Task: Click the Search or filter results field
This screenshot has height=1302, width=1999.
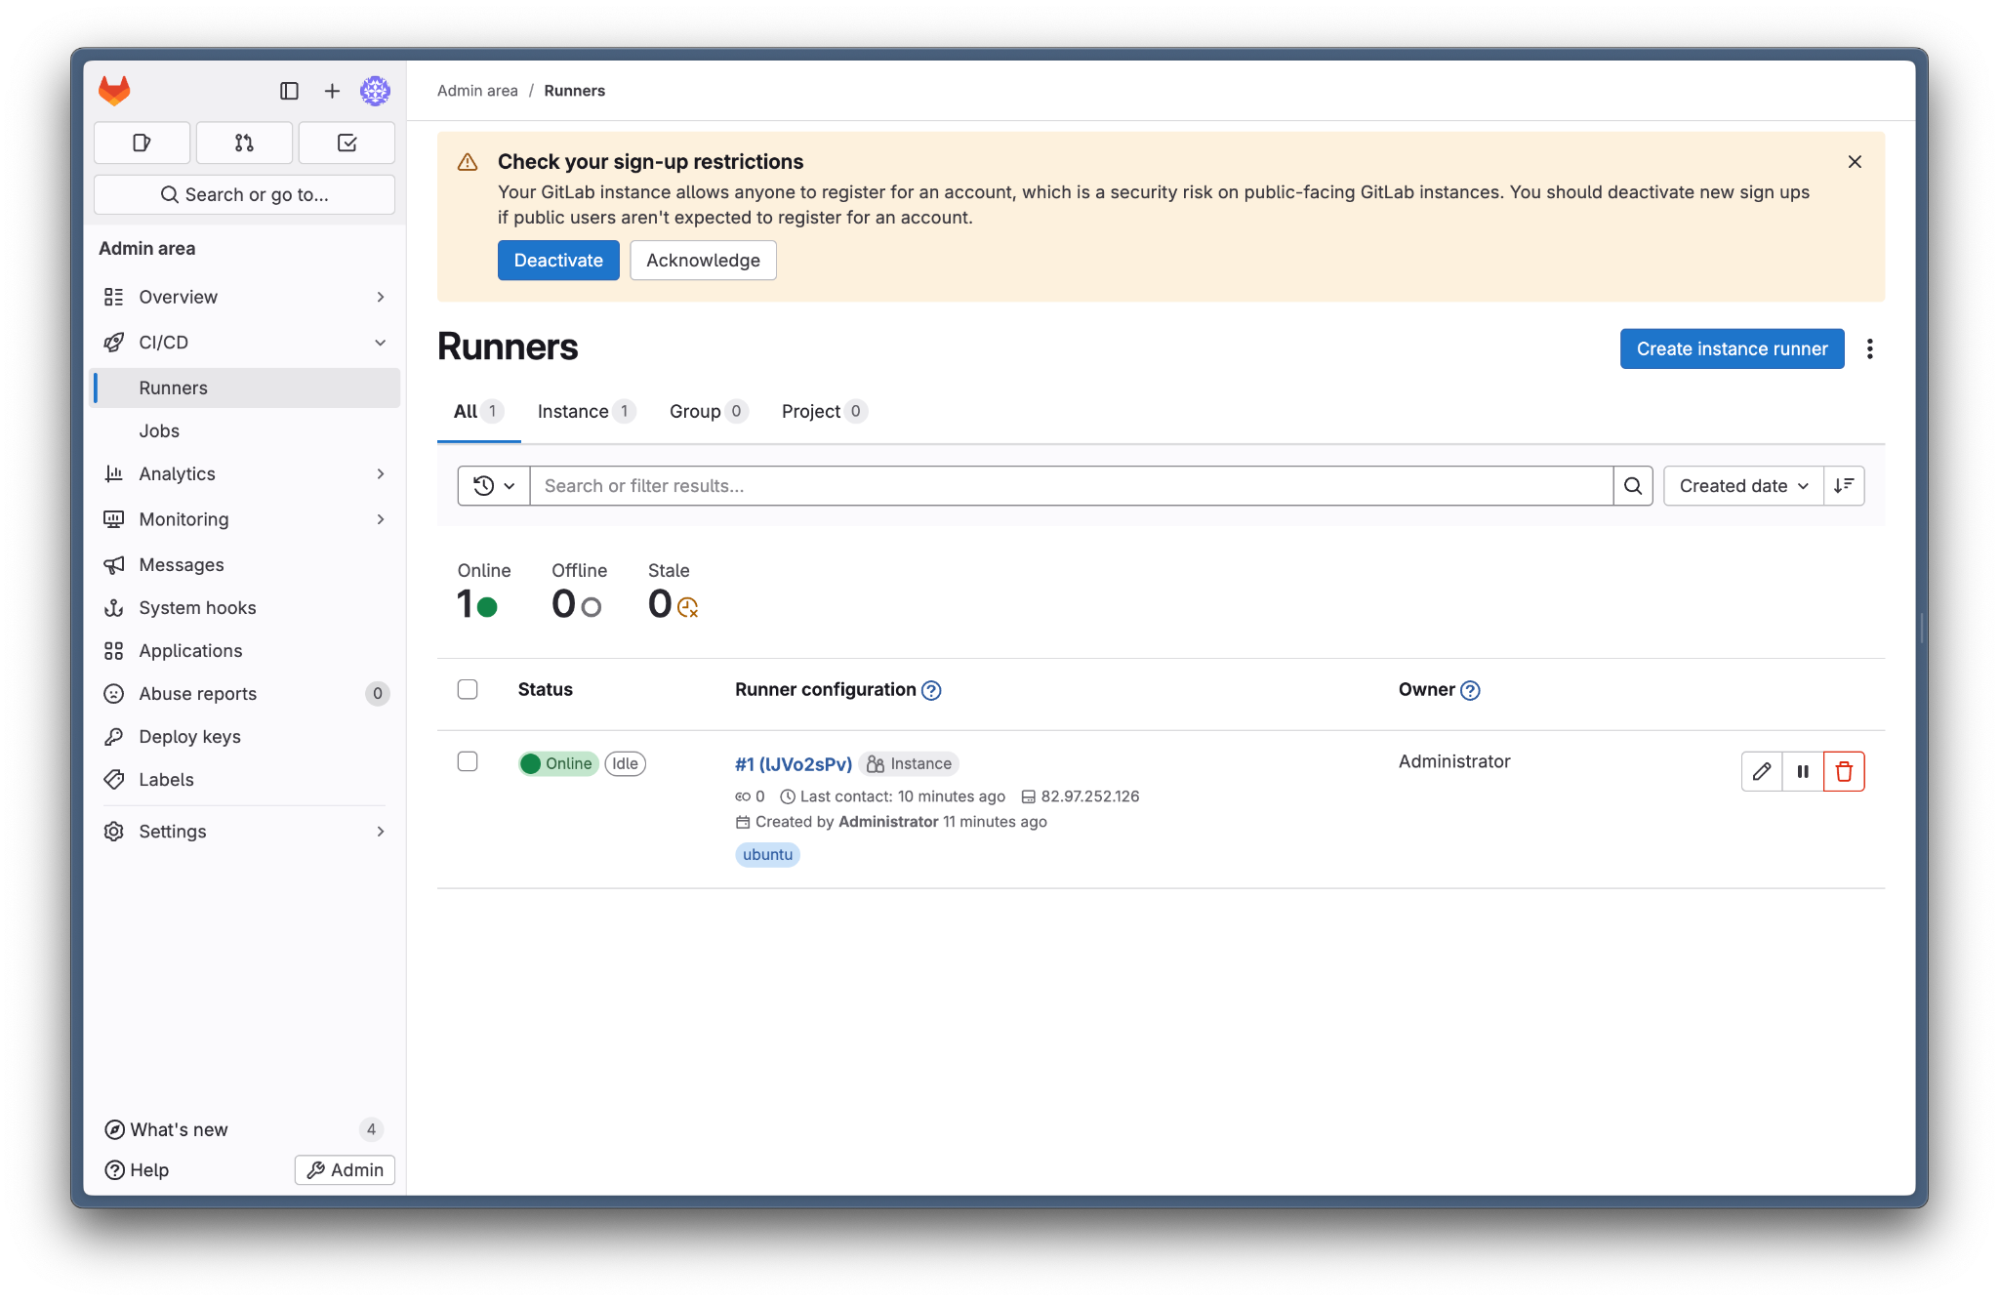Action: (x=1071, y=486)
